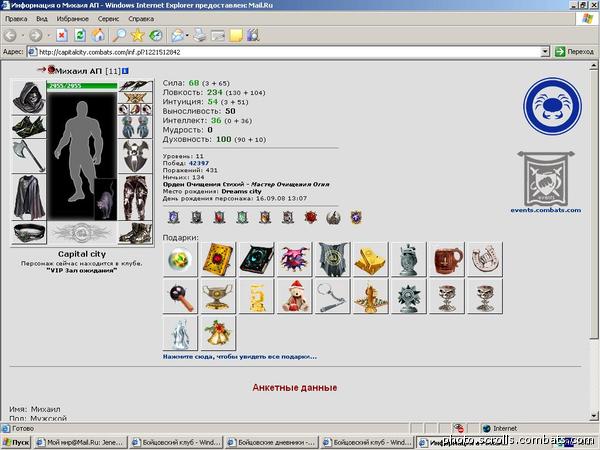Screen dimensions: 600x450
Task: Click the axe weapon slot
Action: click(x=29, y=156)
